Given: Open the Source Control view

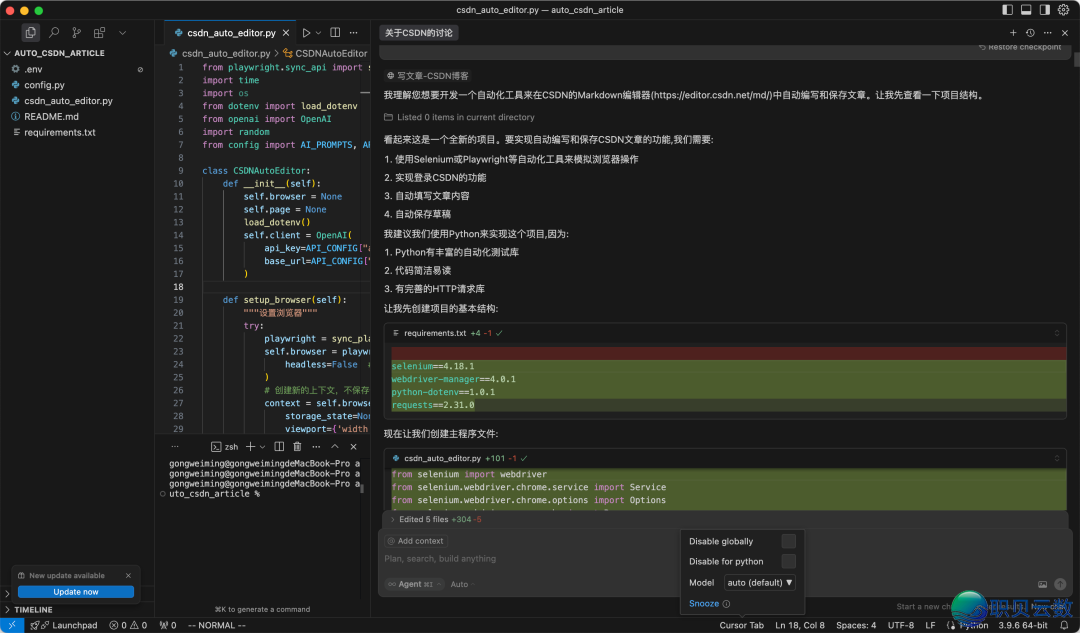Looking at the screenshot, I should coord(77,33).
